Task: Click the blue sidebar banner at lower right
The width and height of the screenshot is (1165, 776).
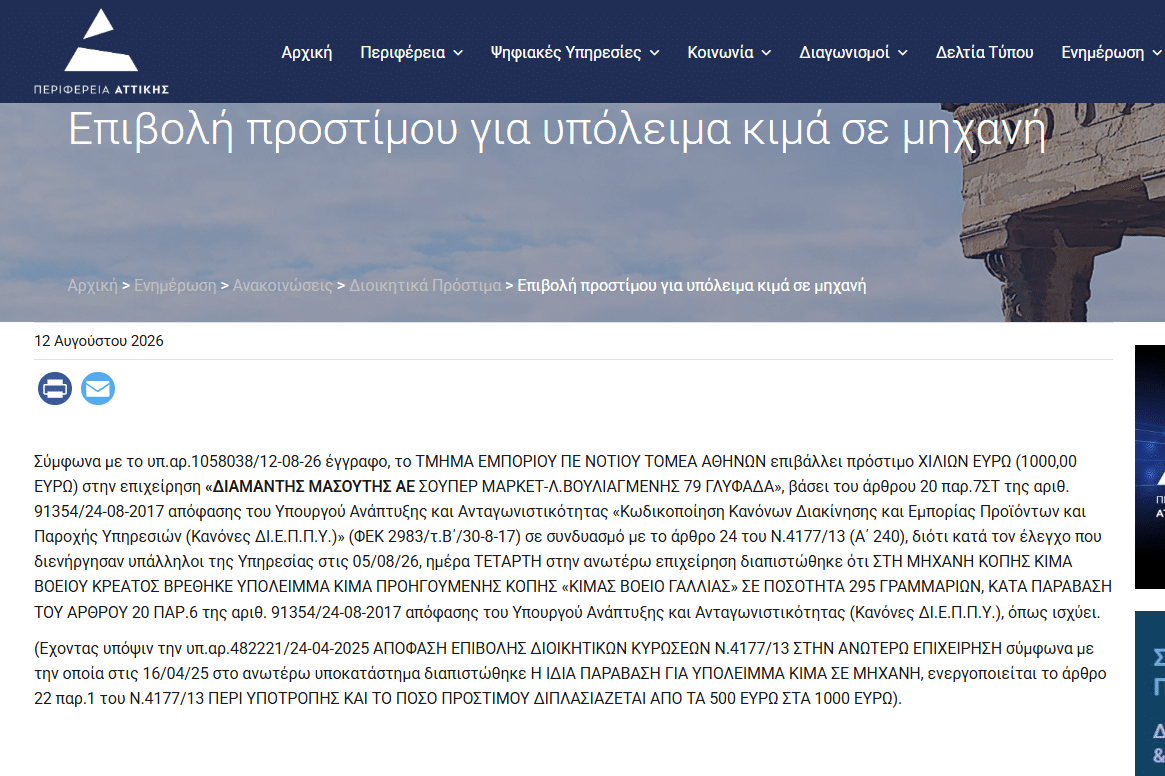Action: pyautogui.click(x=1150, y=693)
